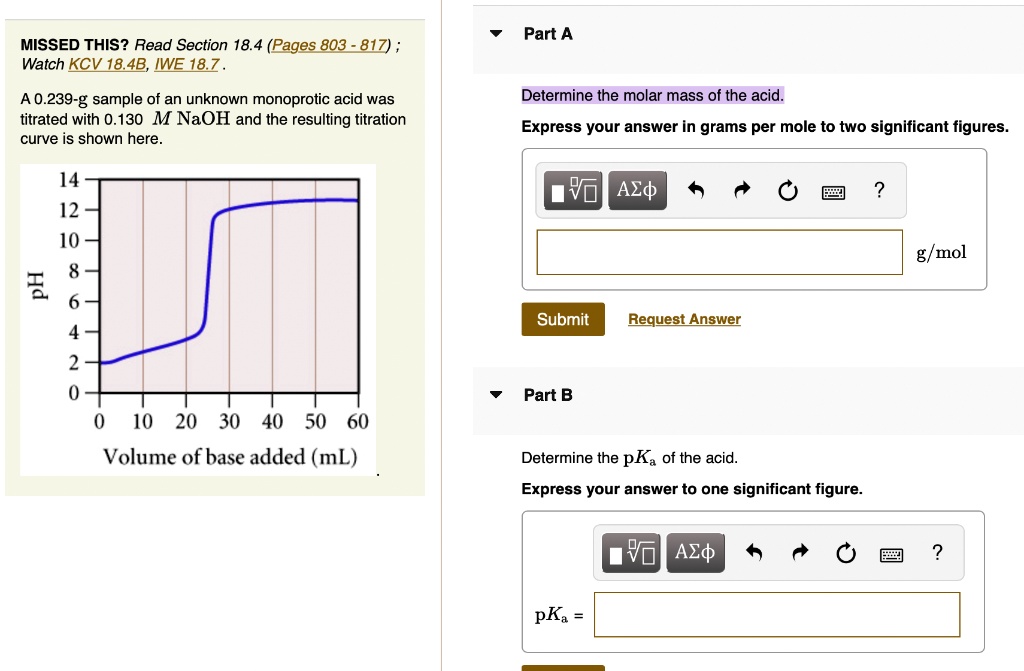Submit your molar mass answer
The width and height of the screenshot is (1024, 671).
pos(562,319)
